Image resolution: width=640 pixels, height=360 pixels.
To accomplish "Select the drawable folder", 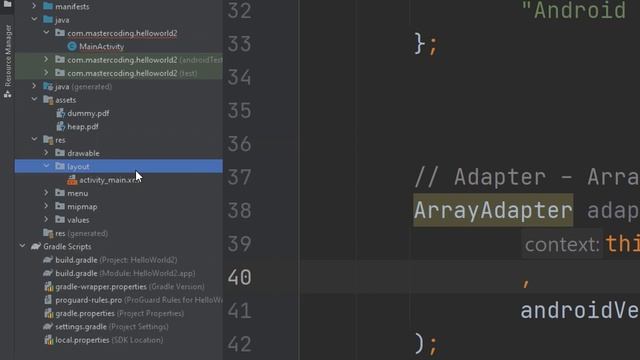I will (x=83, y=153).
